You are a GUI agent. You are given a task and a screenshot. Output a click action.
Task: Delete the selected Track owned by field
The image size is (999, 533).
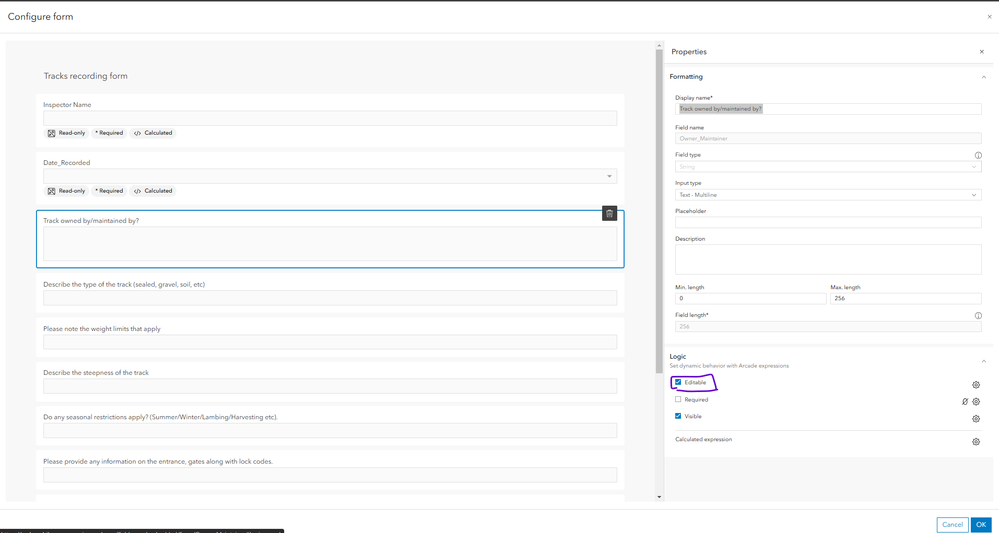pos(609,213)
